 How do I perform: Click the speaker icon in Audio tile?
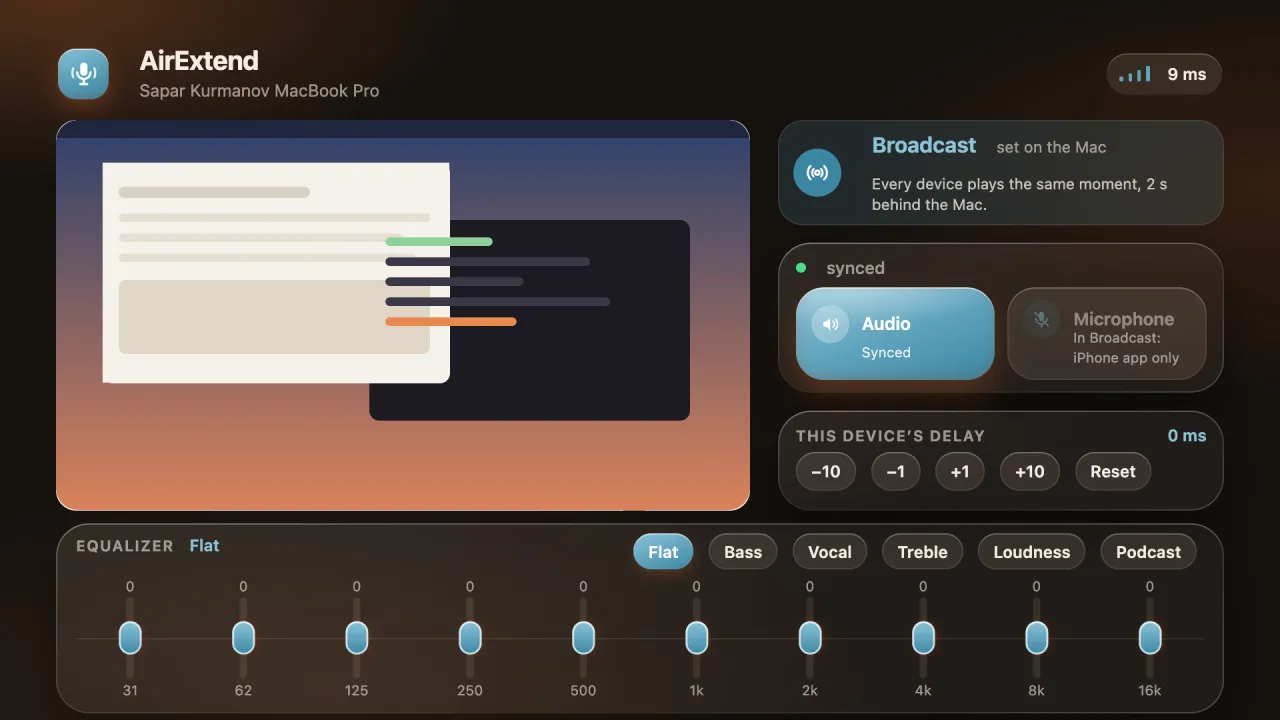830,324
